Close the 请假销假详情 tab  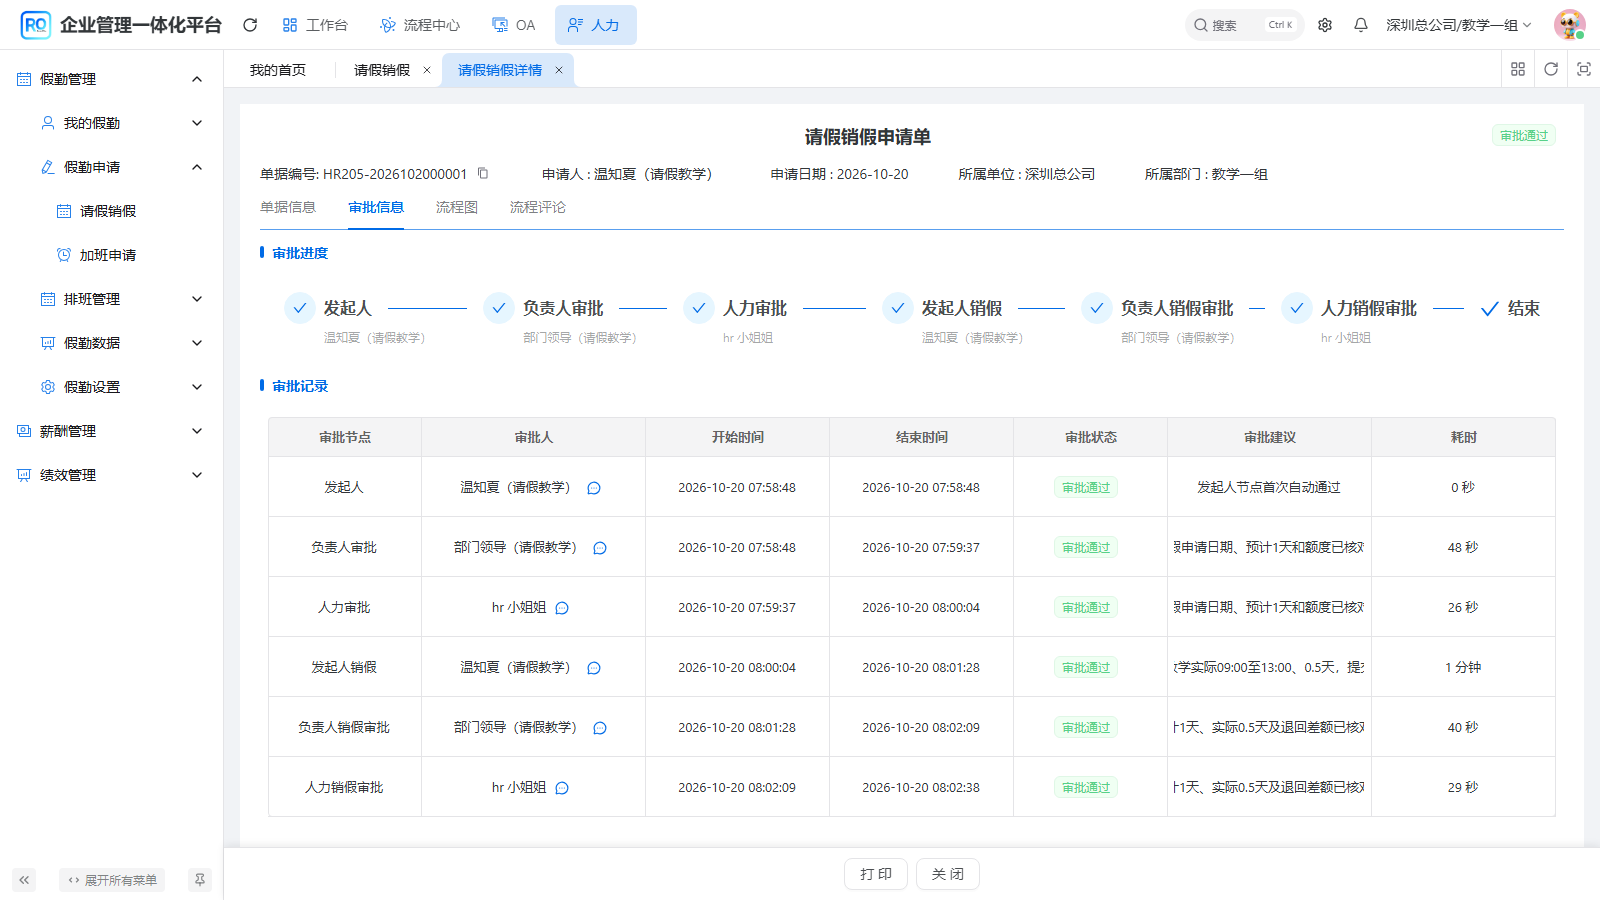tap(559, 70)
